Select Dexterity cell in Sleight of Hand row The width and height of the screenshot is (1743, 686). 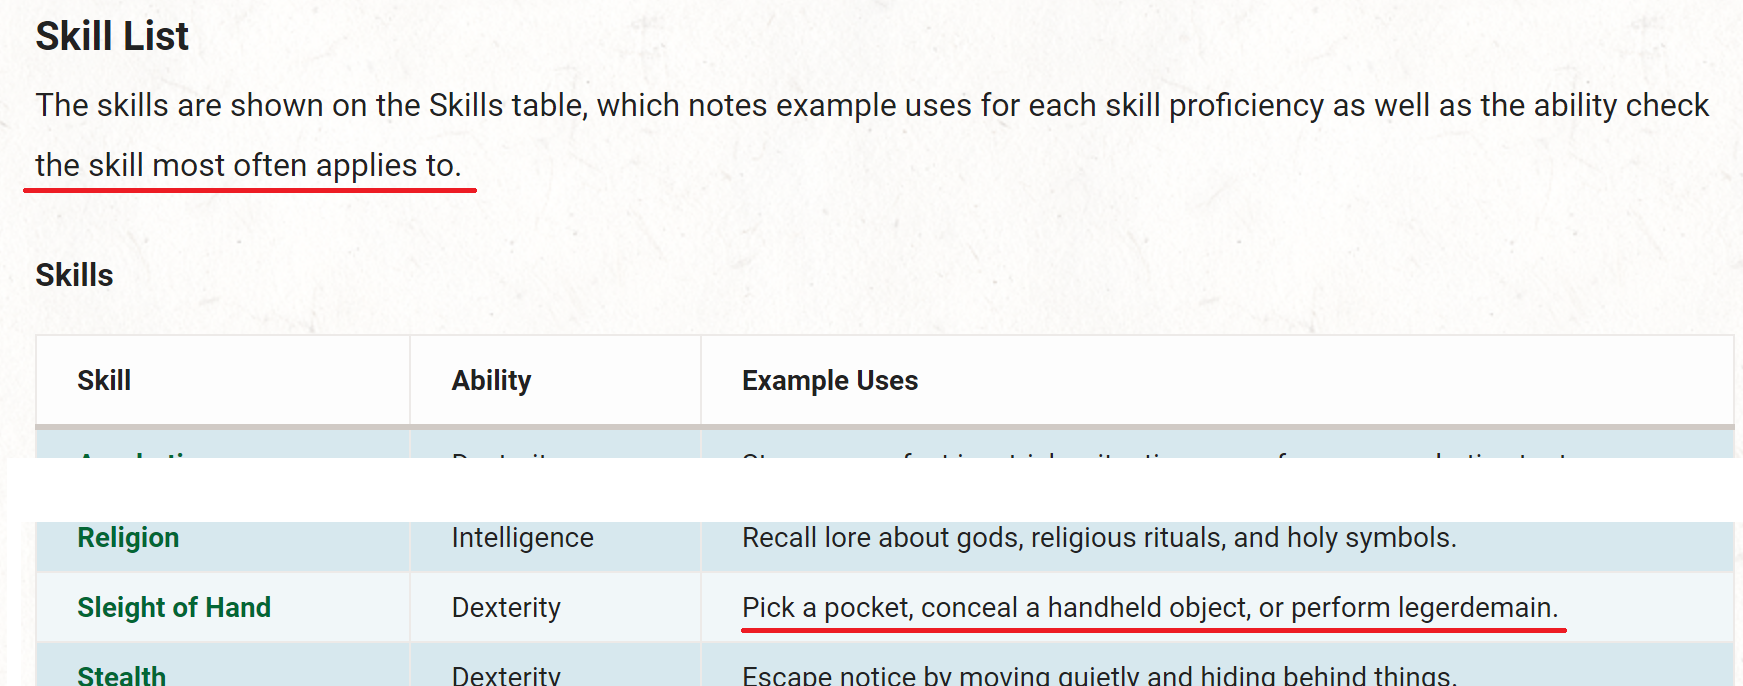click(506, 608)
